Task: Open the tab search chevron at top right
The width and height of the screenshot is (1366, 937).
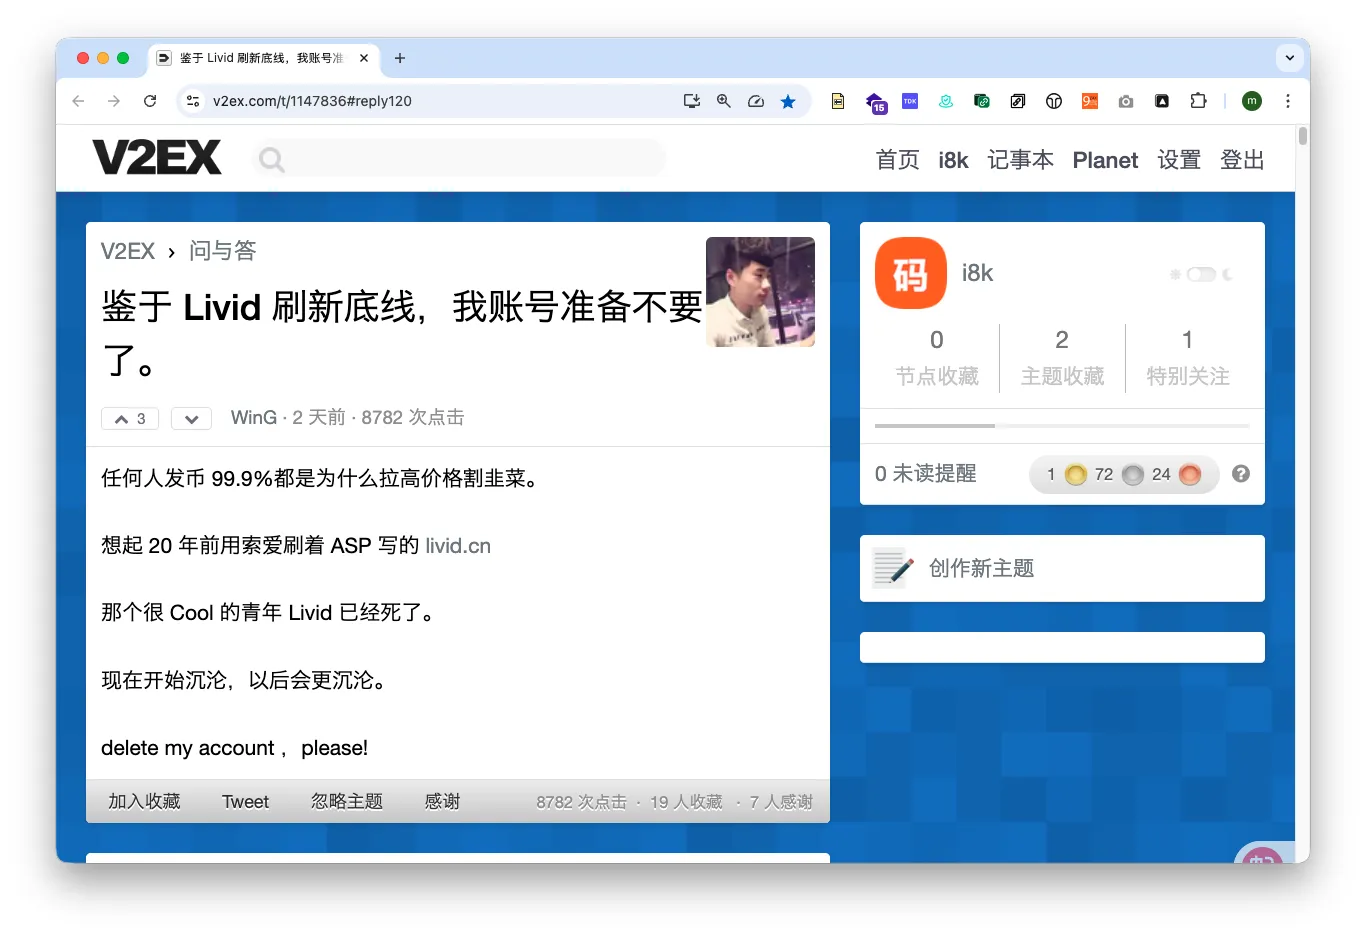Action: [x=1289, y=58]
